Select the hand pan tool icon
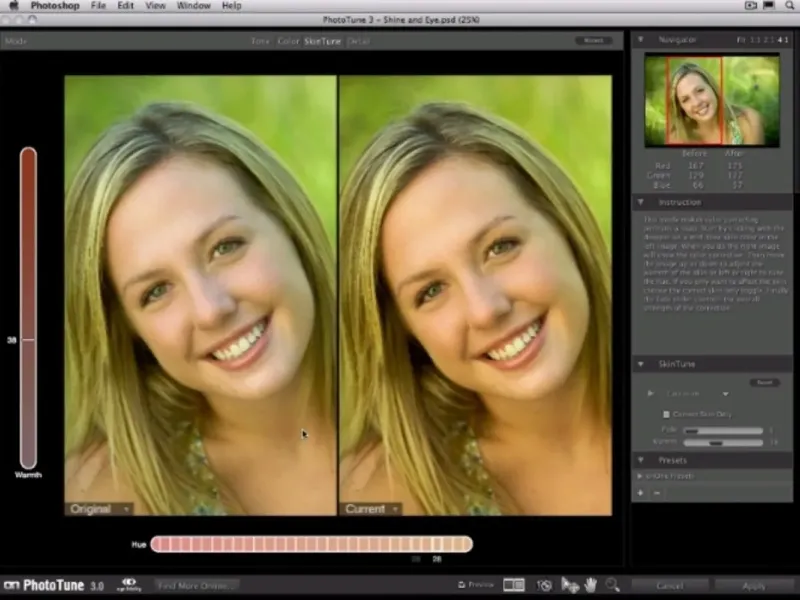Viewport: 800px width, 600px height. tap(591, 585)
